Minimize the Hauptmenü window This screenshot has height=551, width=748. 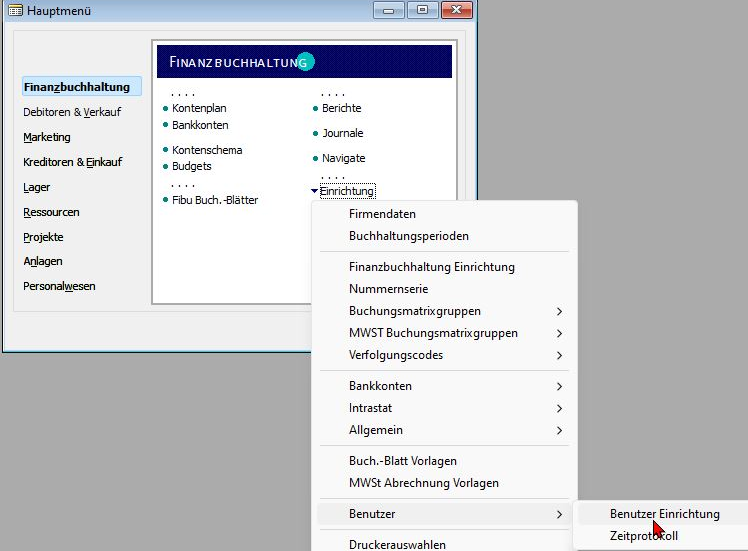point(389,10)
